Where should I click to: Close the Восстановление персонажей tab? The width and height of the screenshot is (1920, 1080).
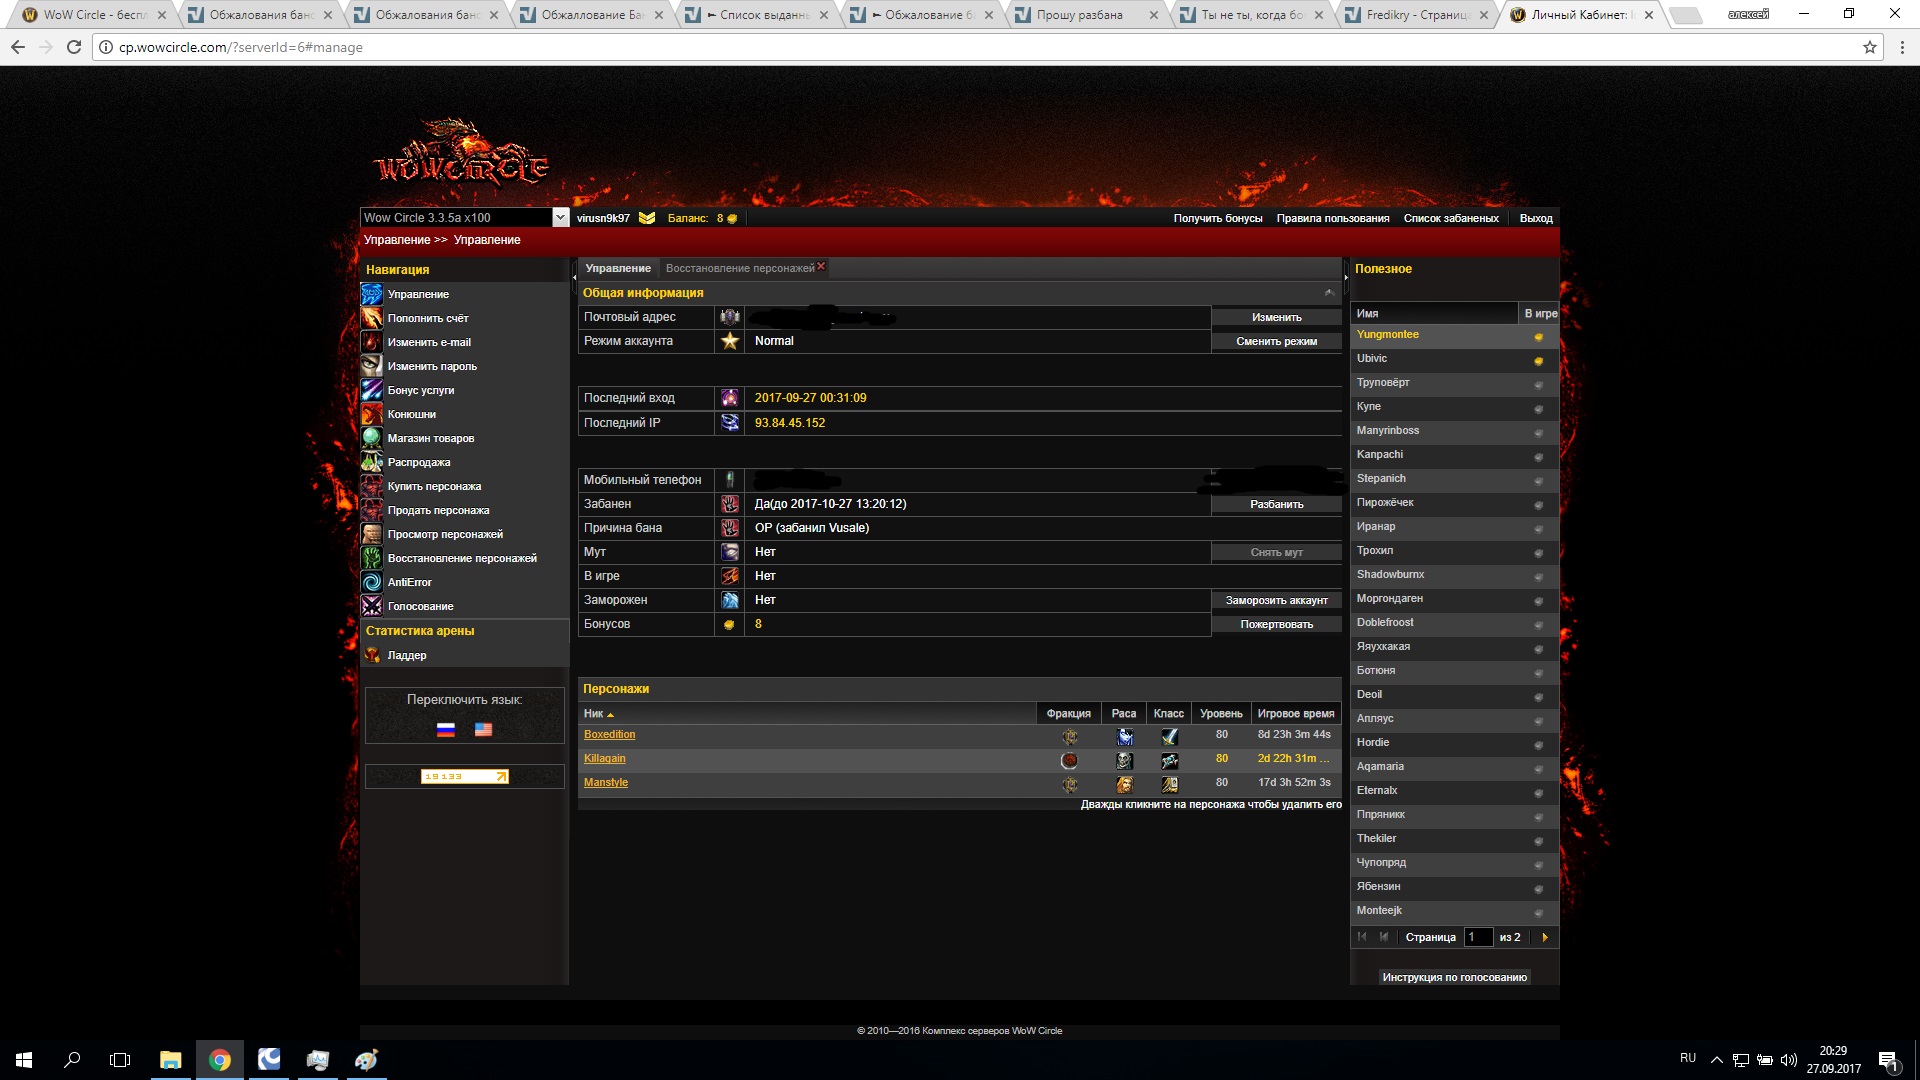tap(821, 266)
